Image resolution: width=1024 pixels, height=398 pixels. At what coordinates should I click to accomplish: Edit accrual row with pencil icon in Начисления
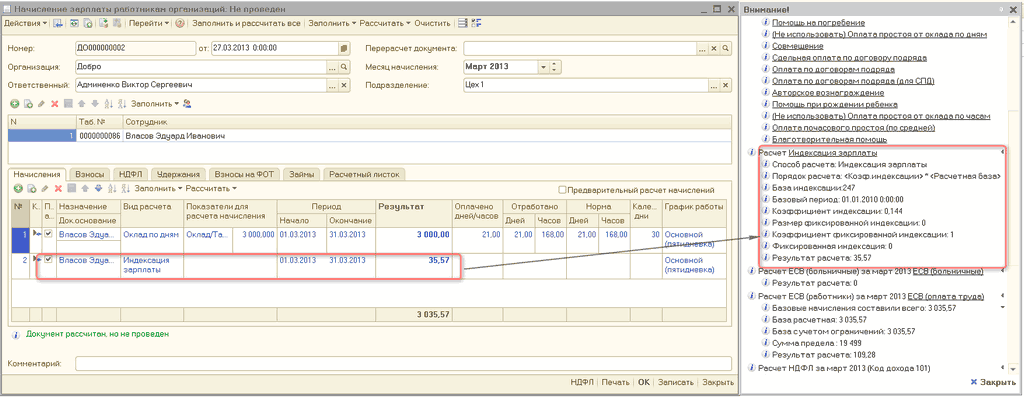click(x=44, y=188)
